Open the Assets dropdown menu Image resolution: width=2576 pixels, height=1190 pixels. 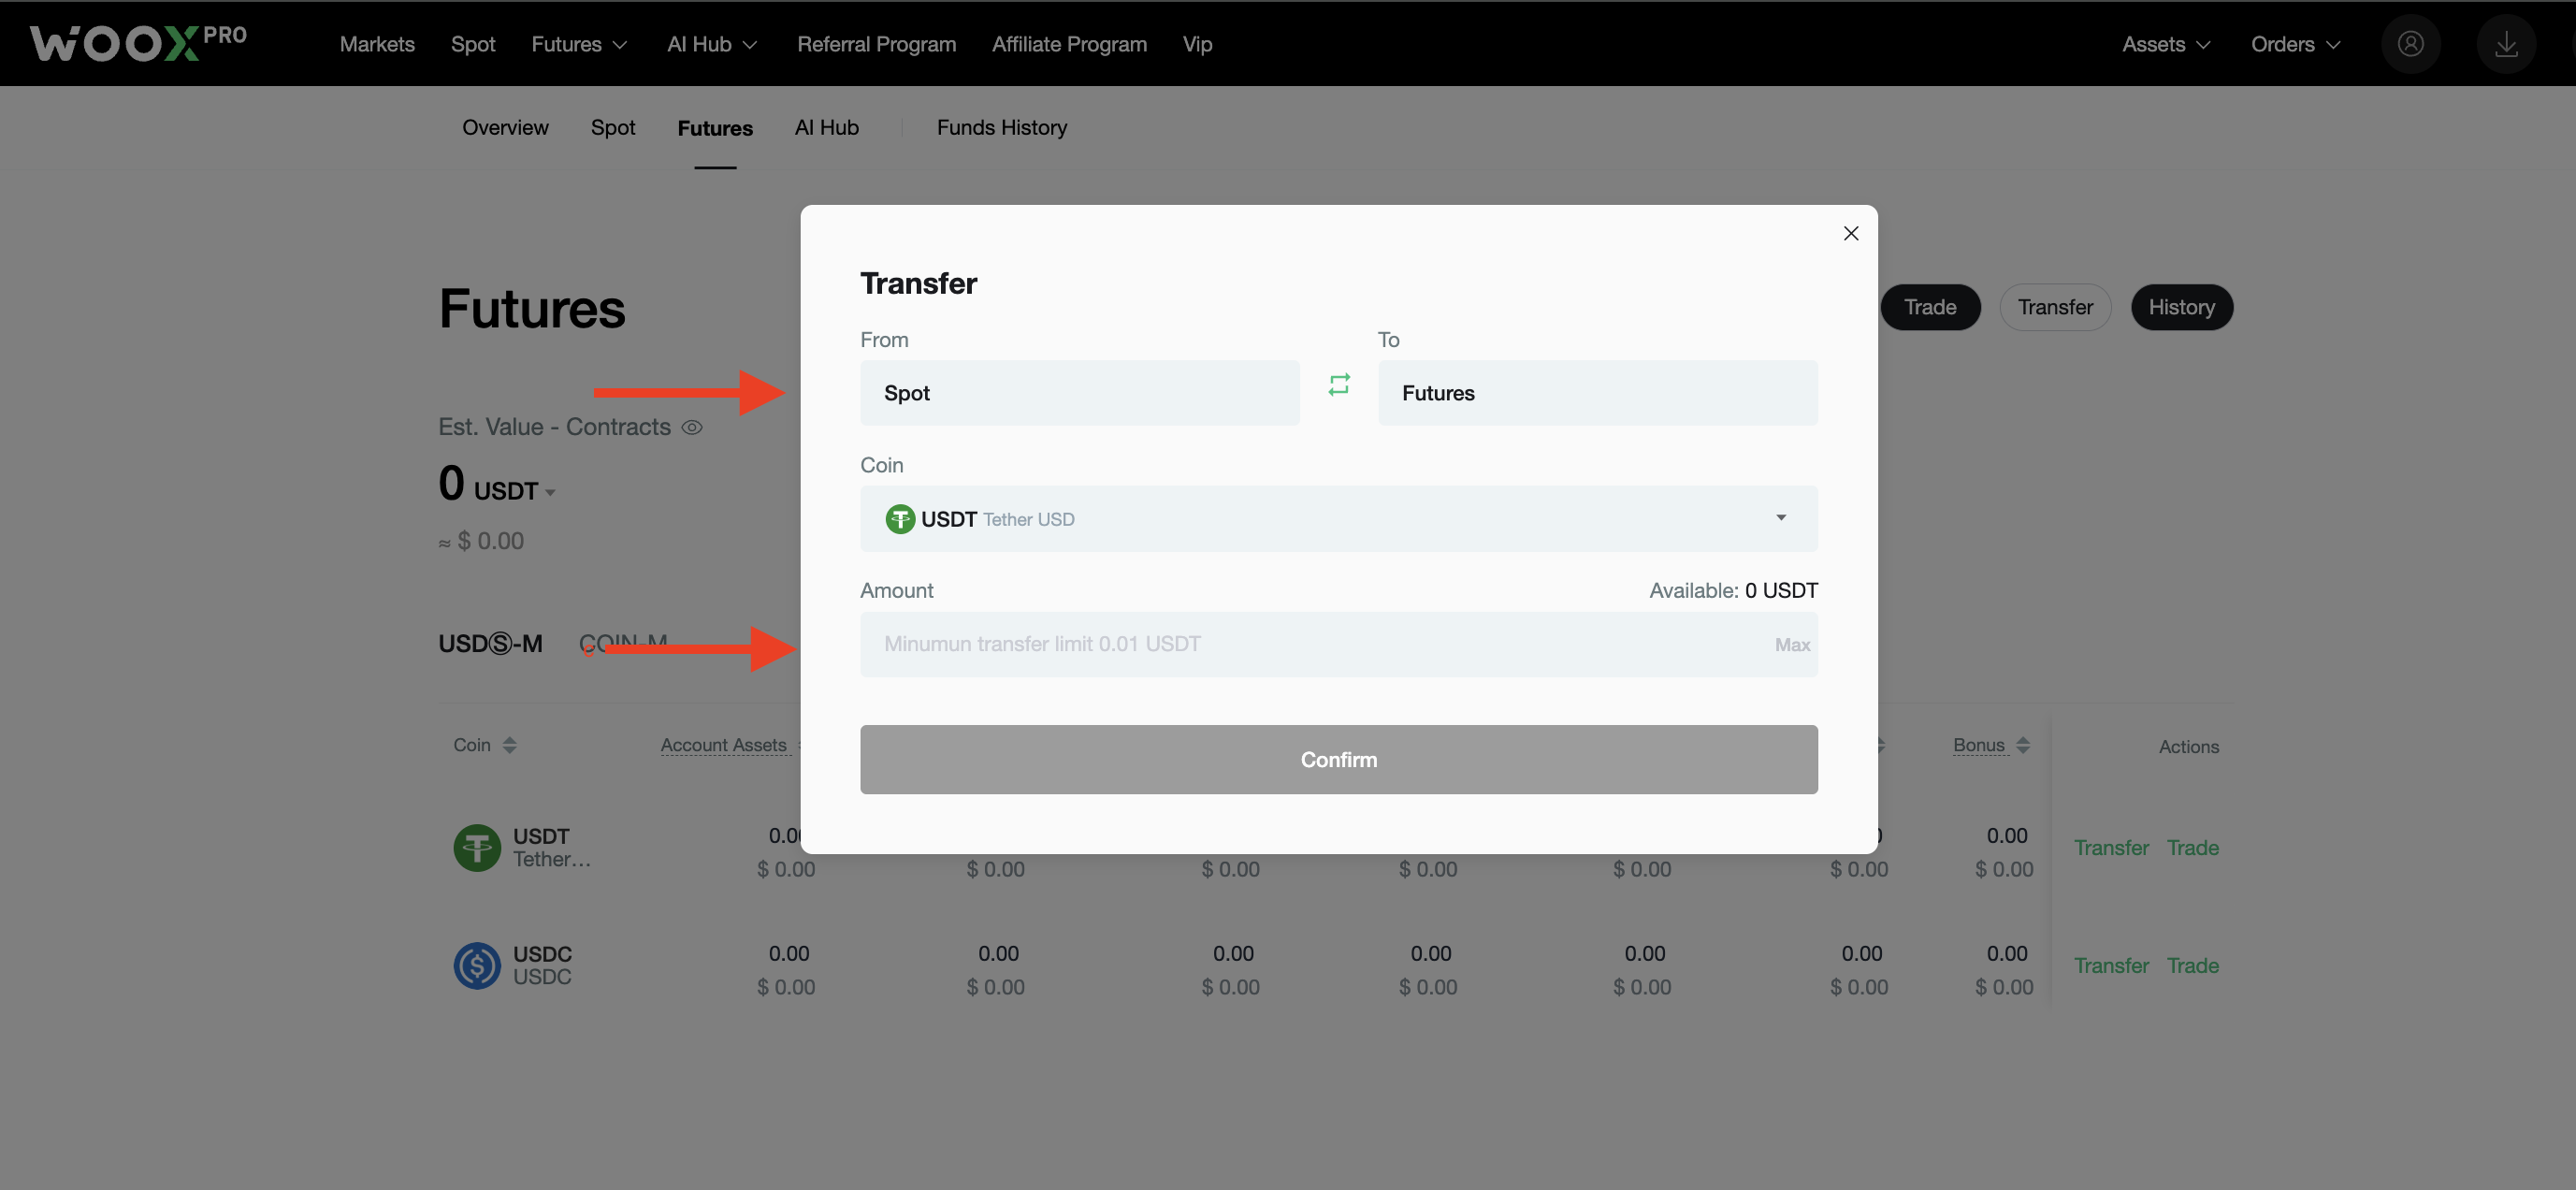[x=2166, y=44]
